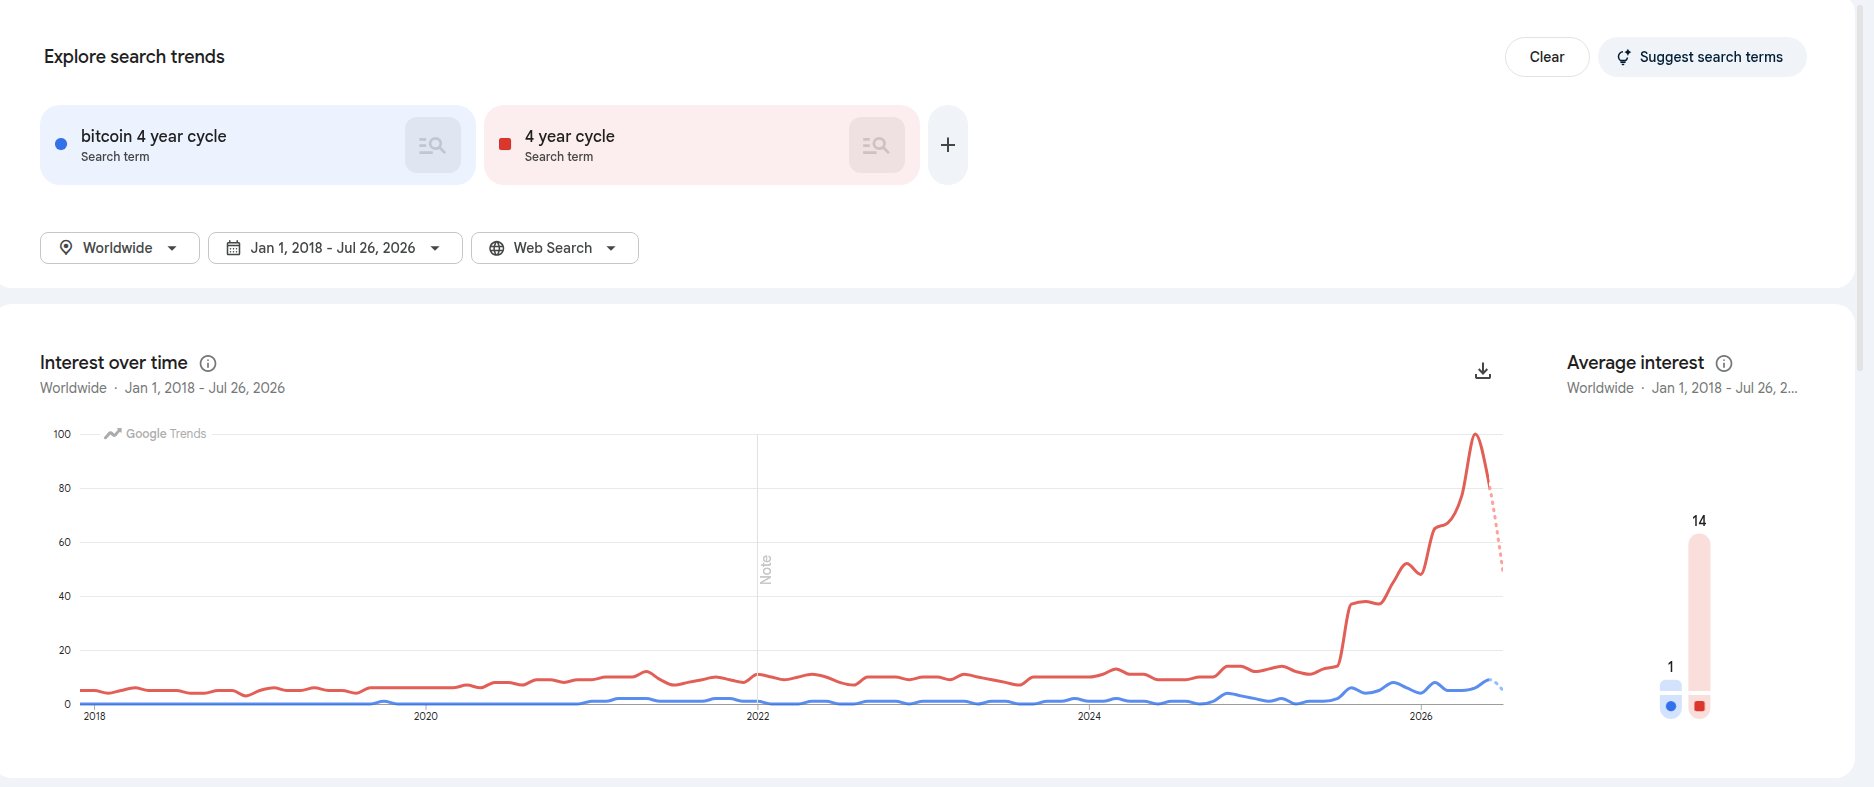This screenshot has width=1874, height=787.
Task: Expand the Worldwide region dropdown
Action: (x=120, y=248)
